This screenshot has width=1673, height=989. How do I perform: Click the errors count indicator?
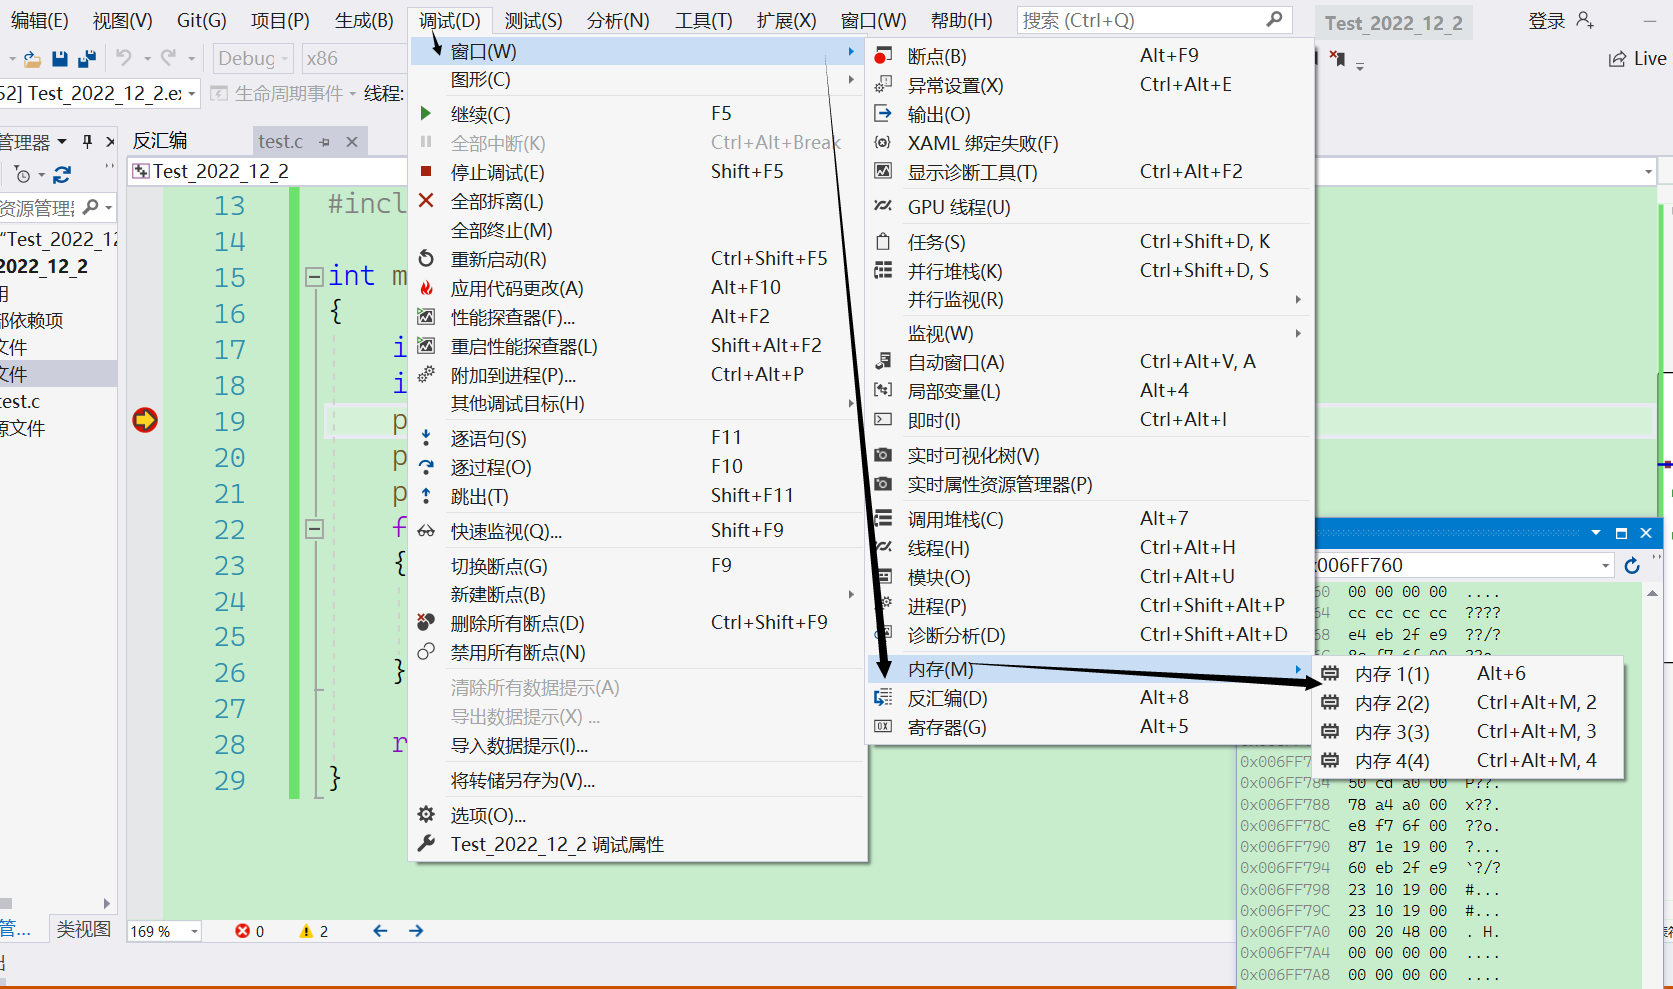coord(250,931)
